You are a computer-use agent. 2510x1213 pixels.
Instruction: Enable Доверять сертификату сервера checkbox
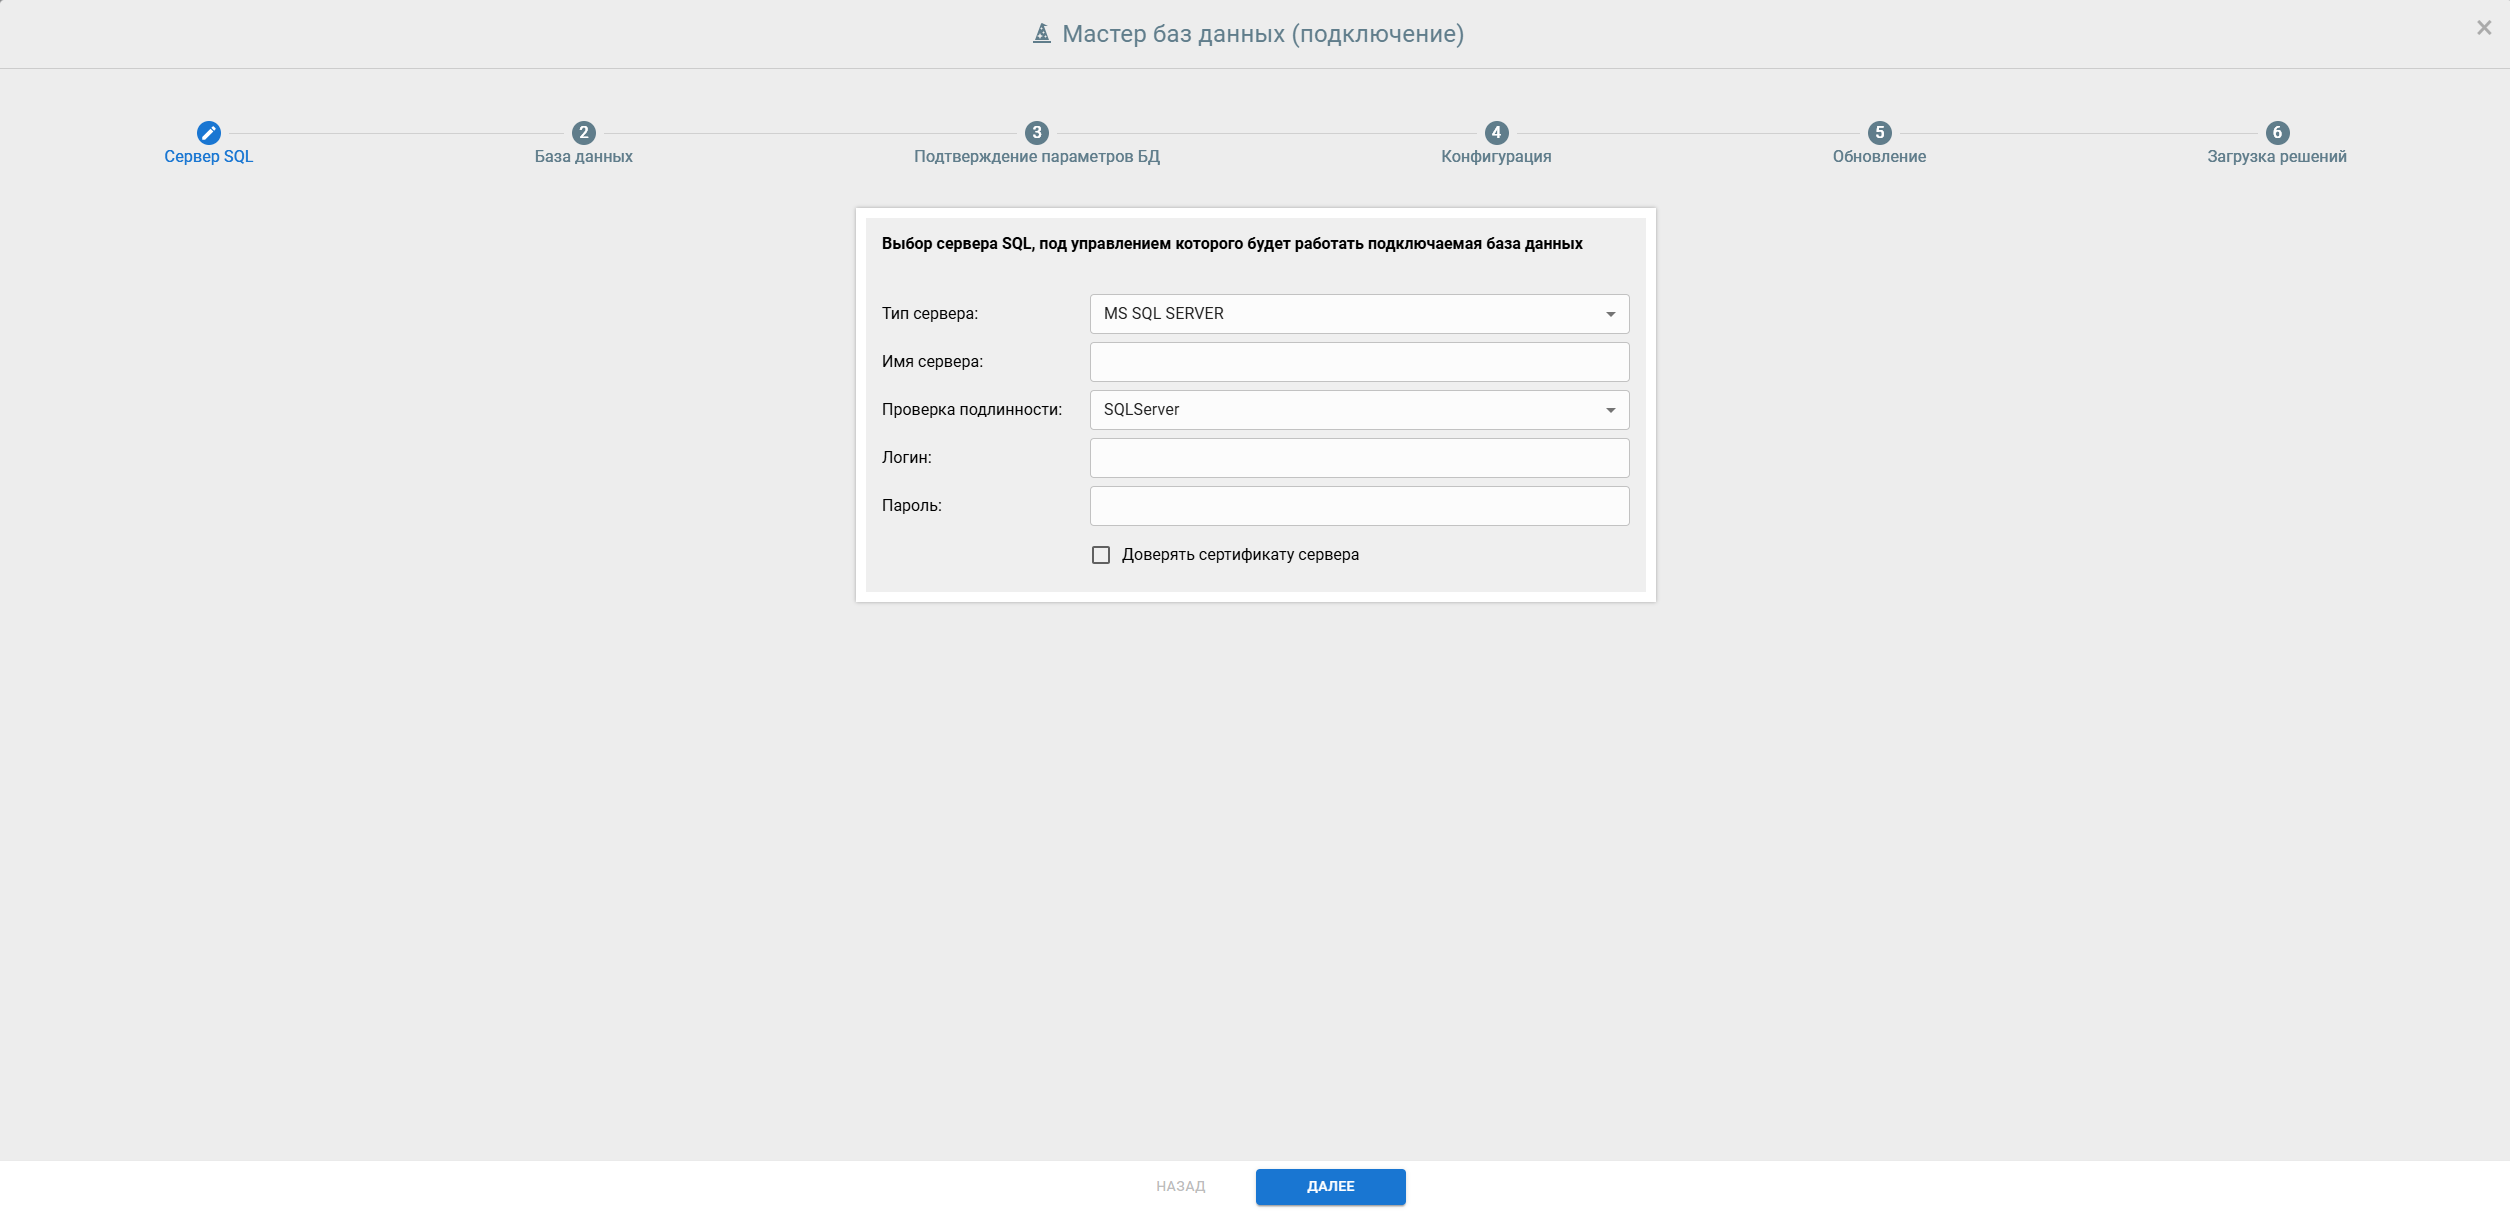pyautogui.click(x=1101, y=554)
